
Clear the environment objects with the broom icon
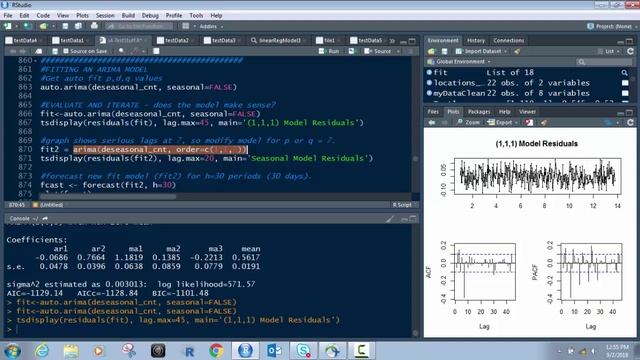(x=518, y=51)
